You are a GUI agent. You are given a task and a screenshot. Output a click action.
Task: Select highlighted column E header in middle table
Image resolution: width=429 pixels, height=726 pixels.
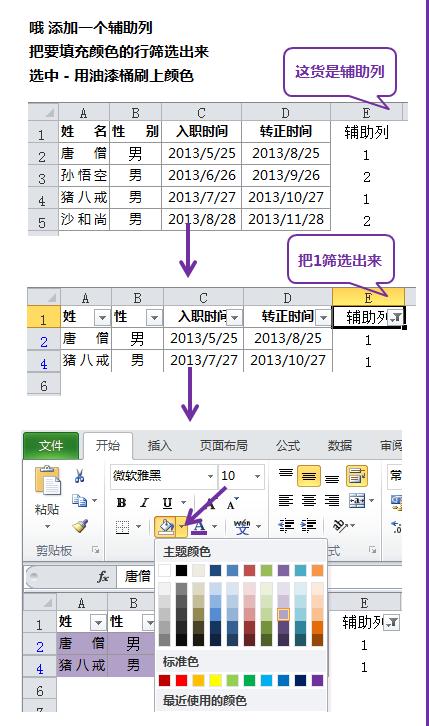[368, 297]
